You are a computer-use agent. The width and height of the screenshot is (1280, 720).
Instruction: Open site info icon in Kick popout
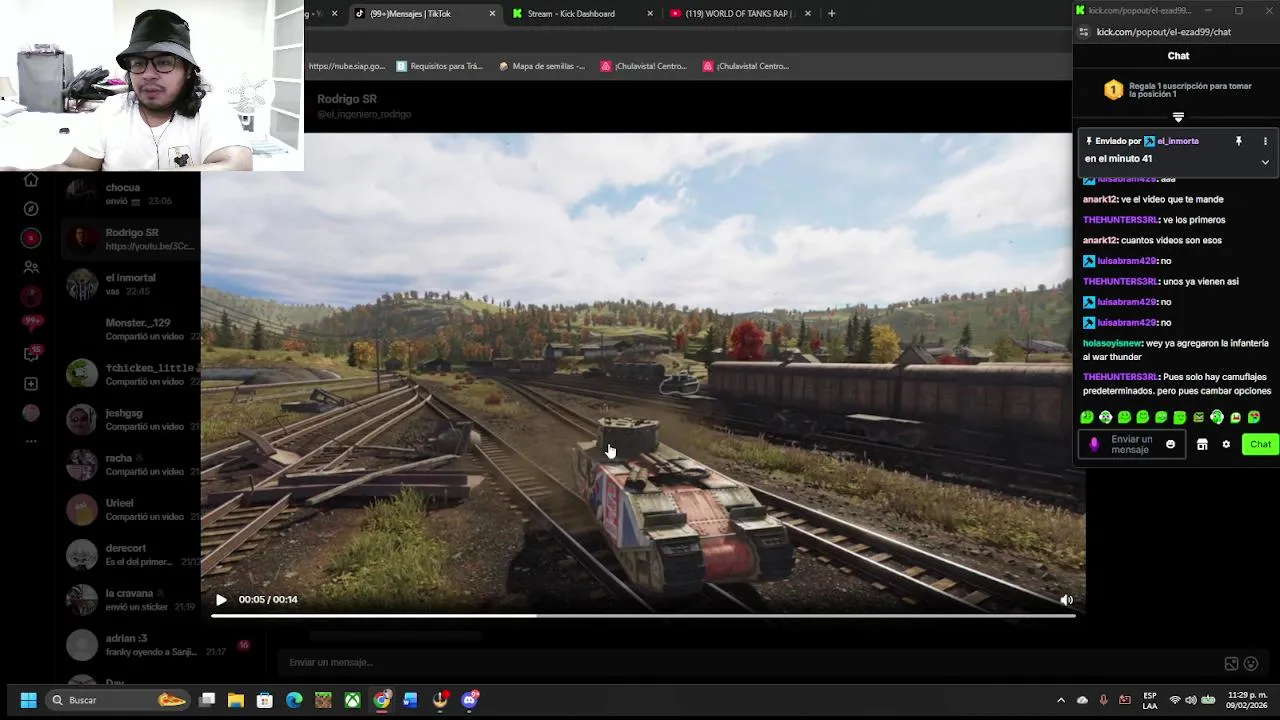(x=1083, y=32)
